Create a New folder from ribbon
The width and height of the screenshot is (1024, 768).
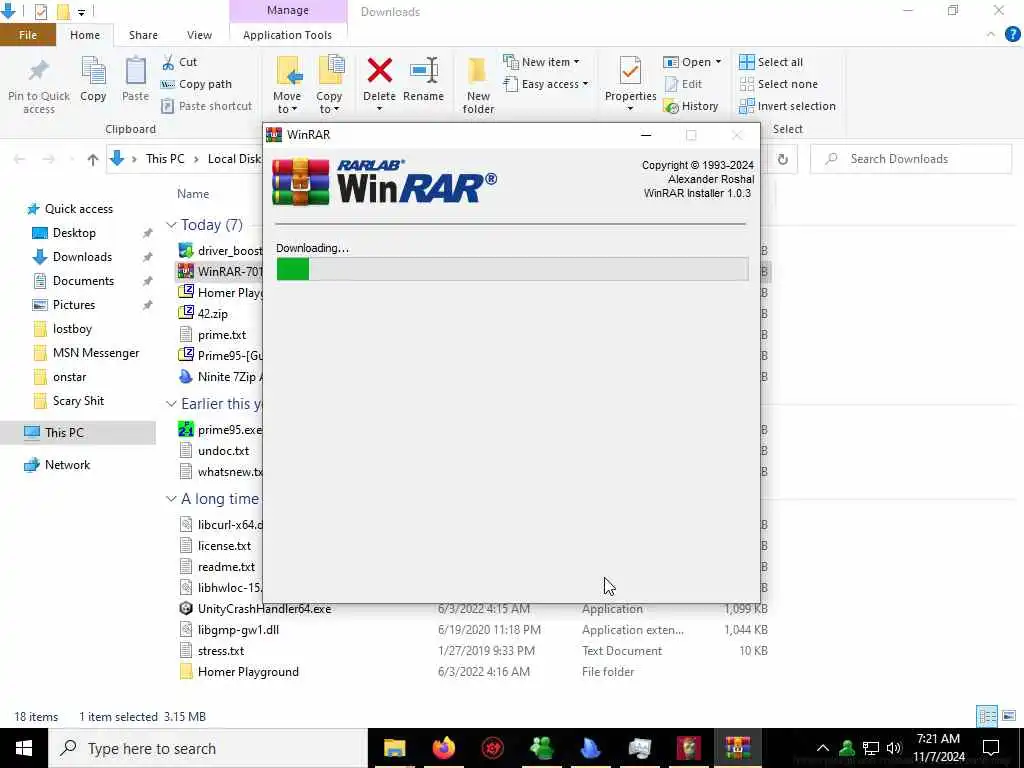tap(478, 85)
